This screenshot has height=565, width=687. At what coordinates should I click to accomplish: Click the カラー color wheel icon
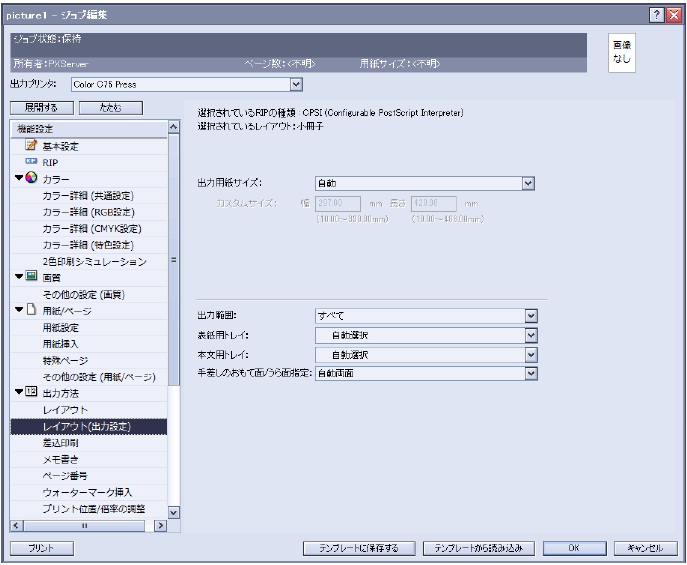[30, 179]
